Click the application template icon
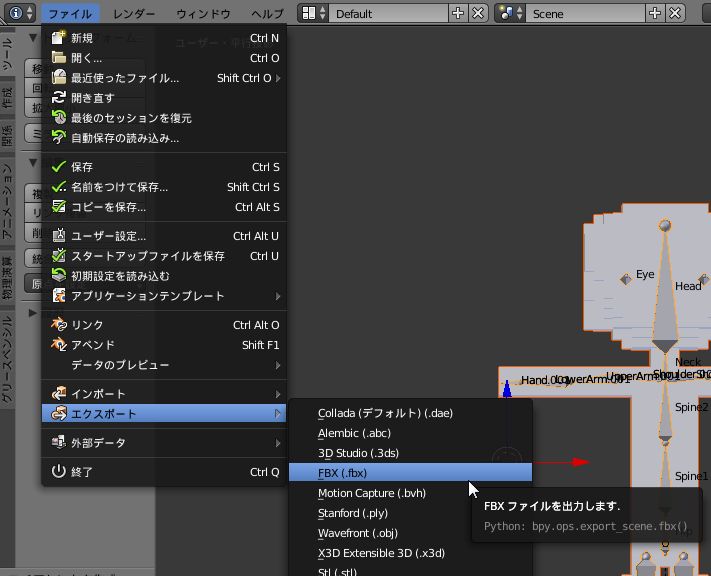711x576 pixels. [x=58, y=296]
